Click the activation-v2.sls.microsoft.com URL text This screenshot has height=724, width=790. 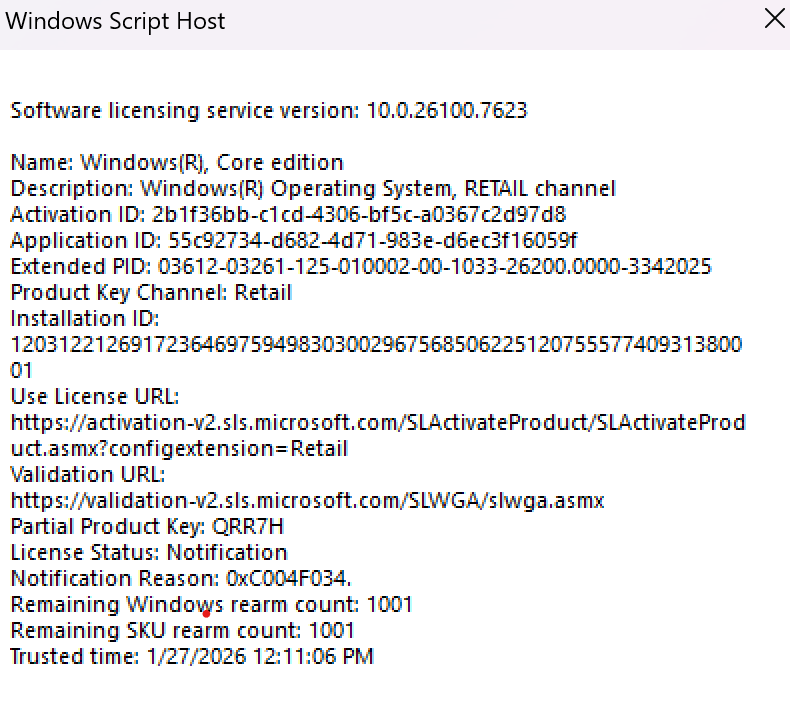click(378, 423)
